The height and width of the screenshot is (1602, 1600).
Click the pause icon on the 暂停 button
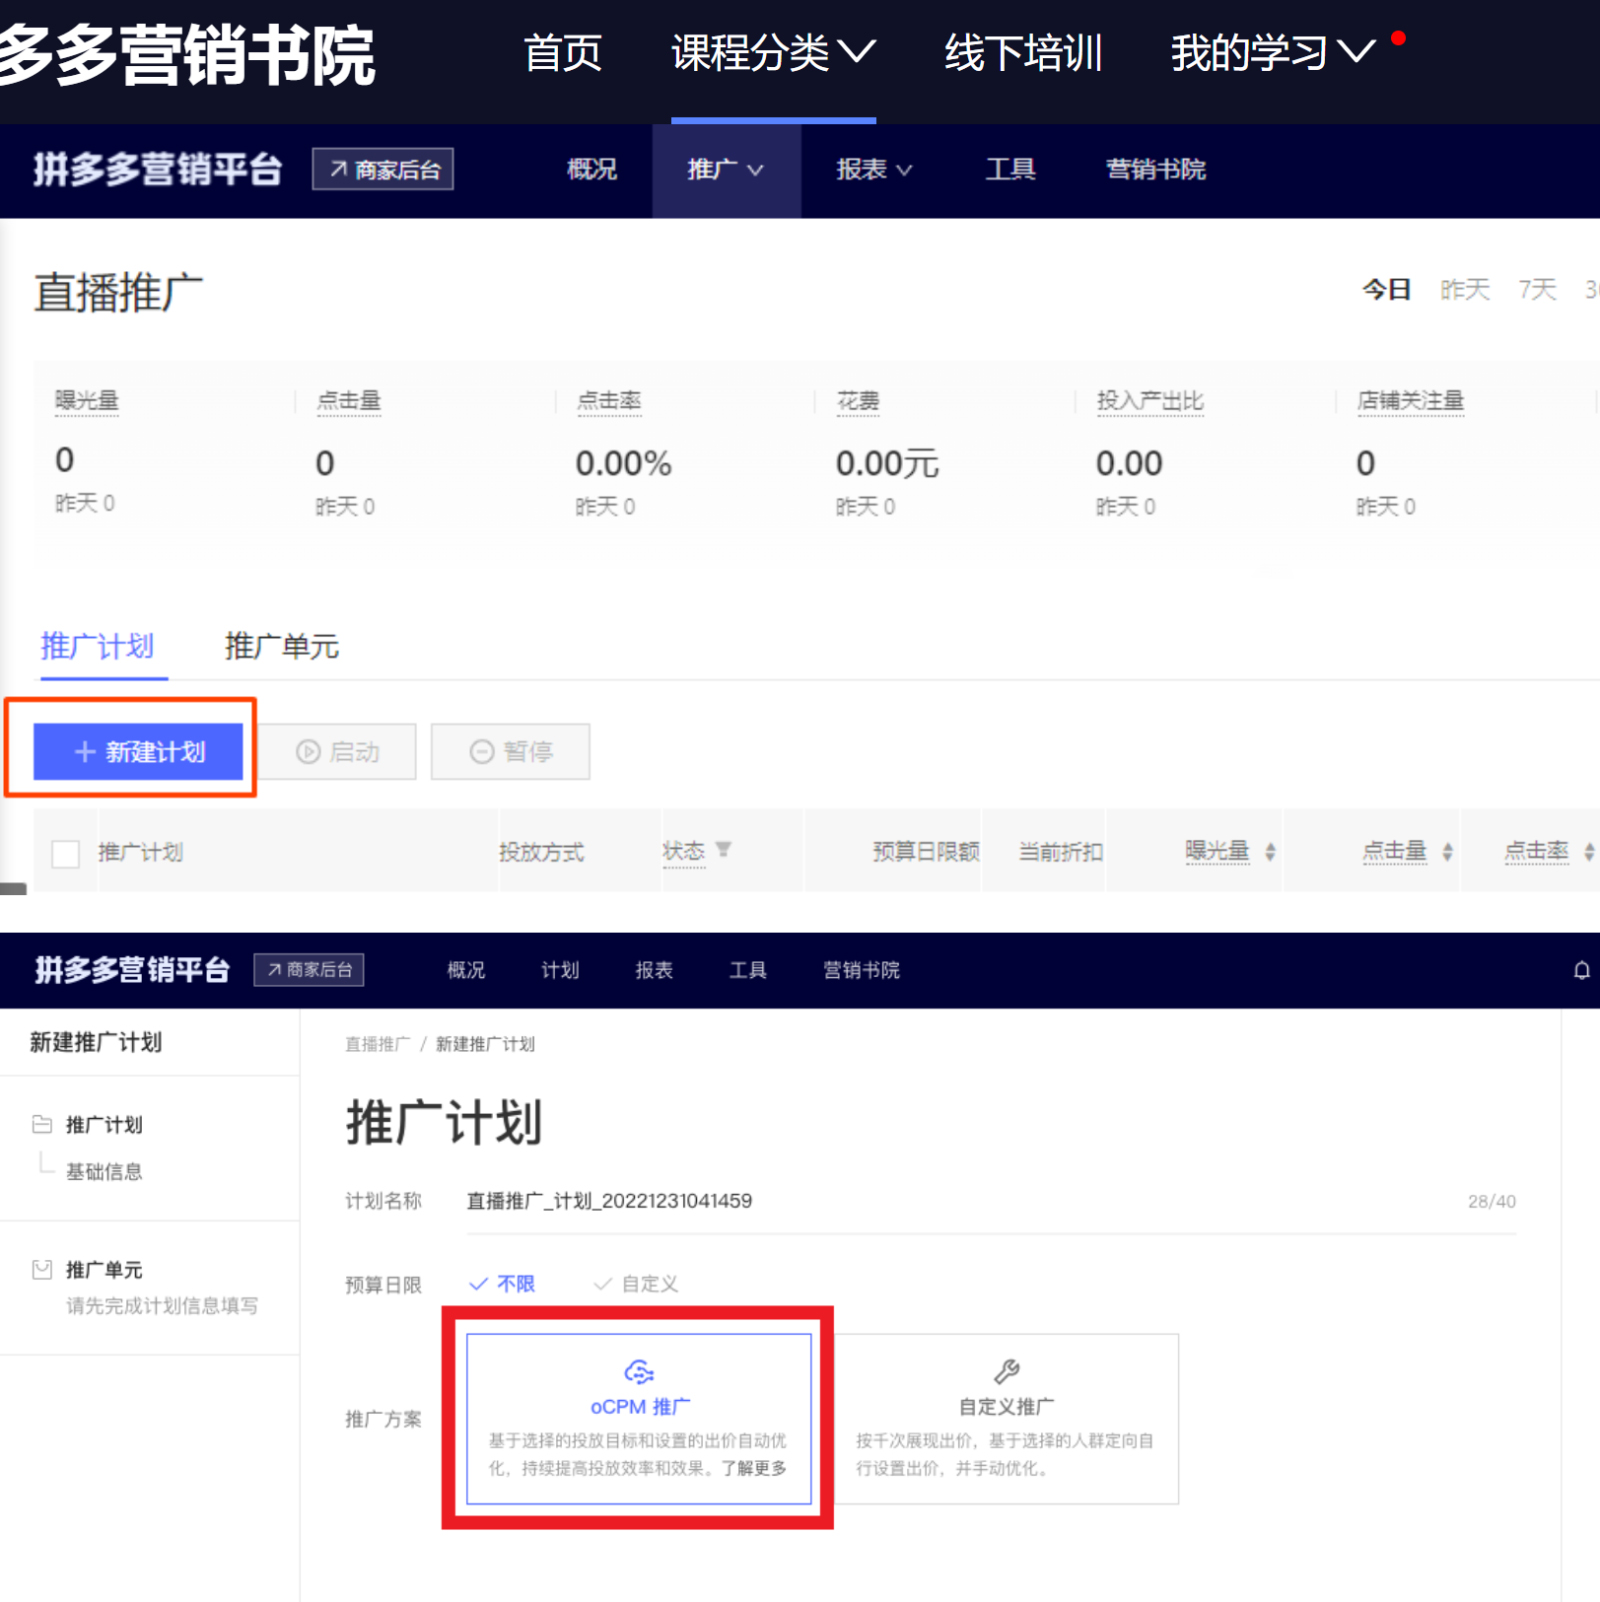pos(482,752)
